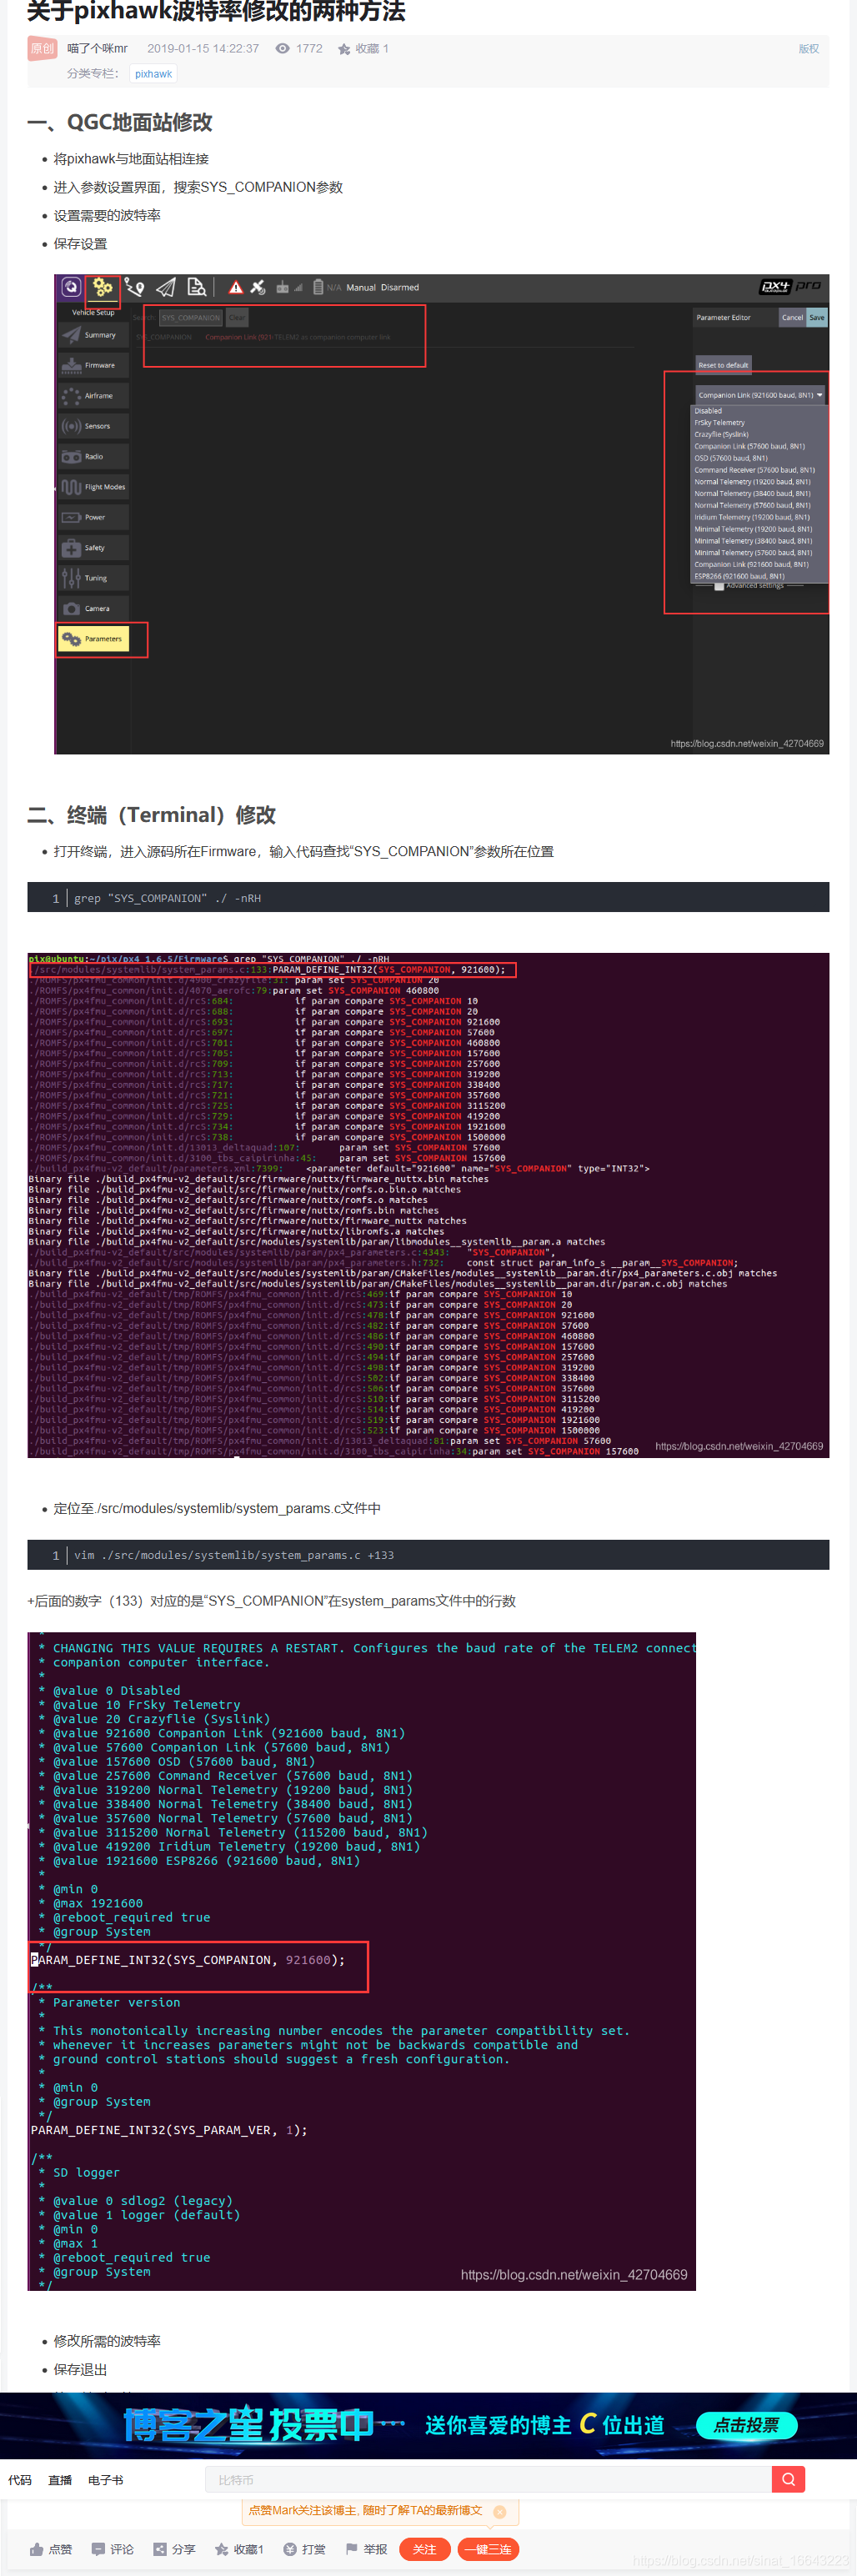This screenshot has height=2576, width=857.
Task: Click the 原创 badge
Action: (42, 48)
